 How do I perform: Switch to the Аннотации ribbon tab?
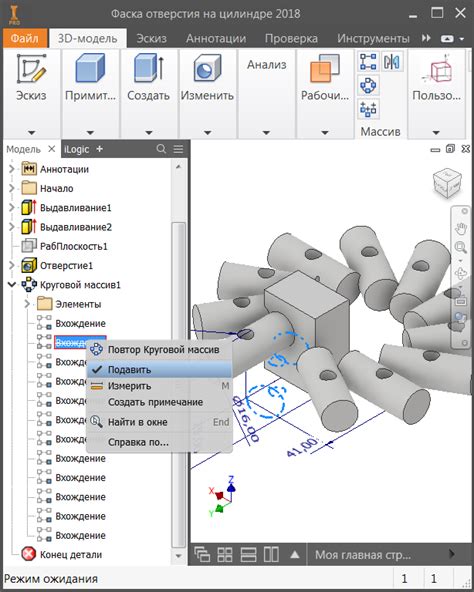[216, 39]
